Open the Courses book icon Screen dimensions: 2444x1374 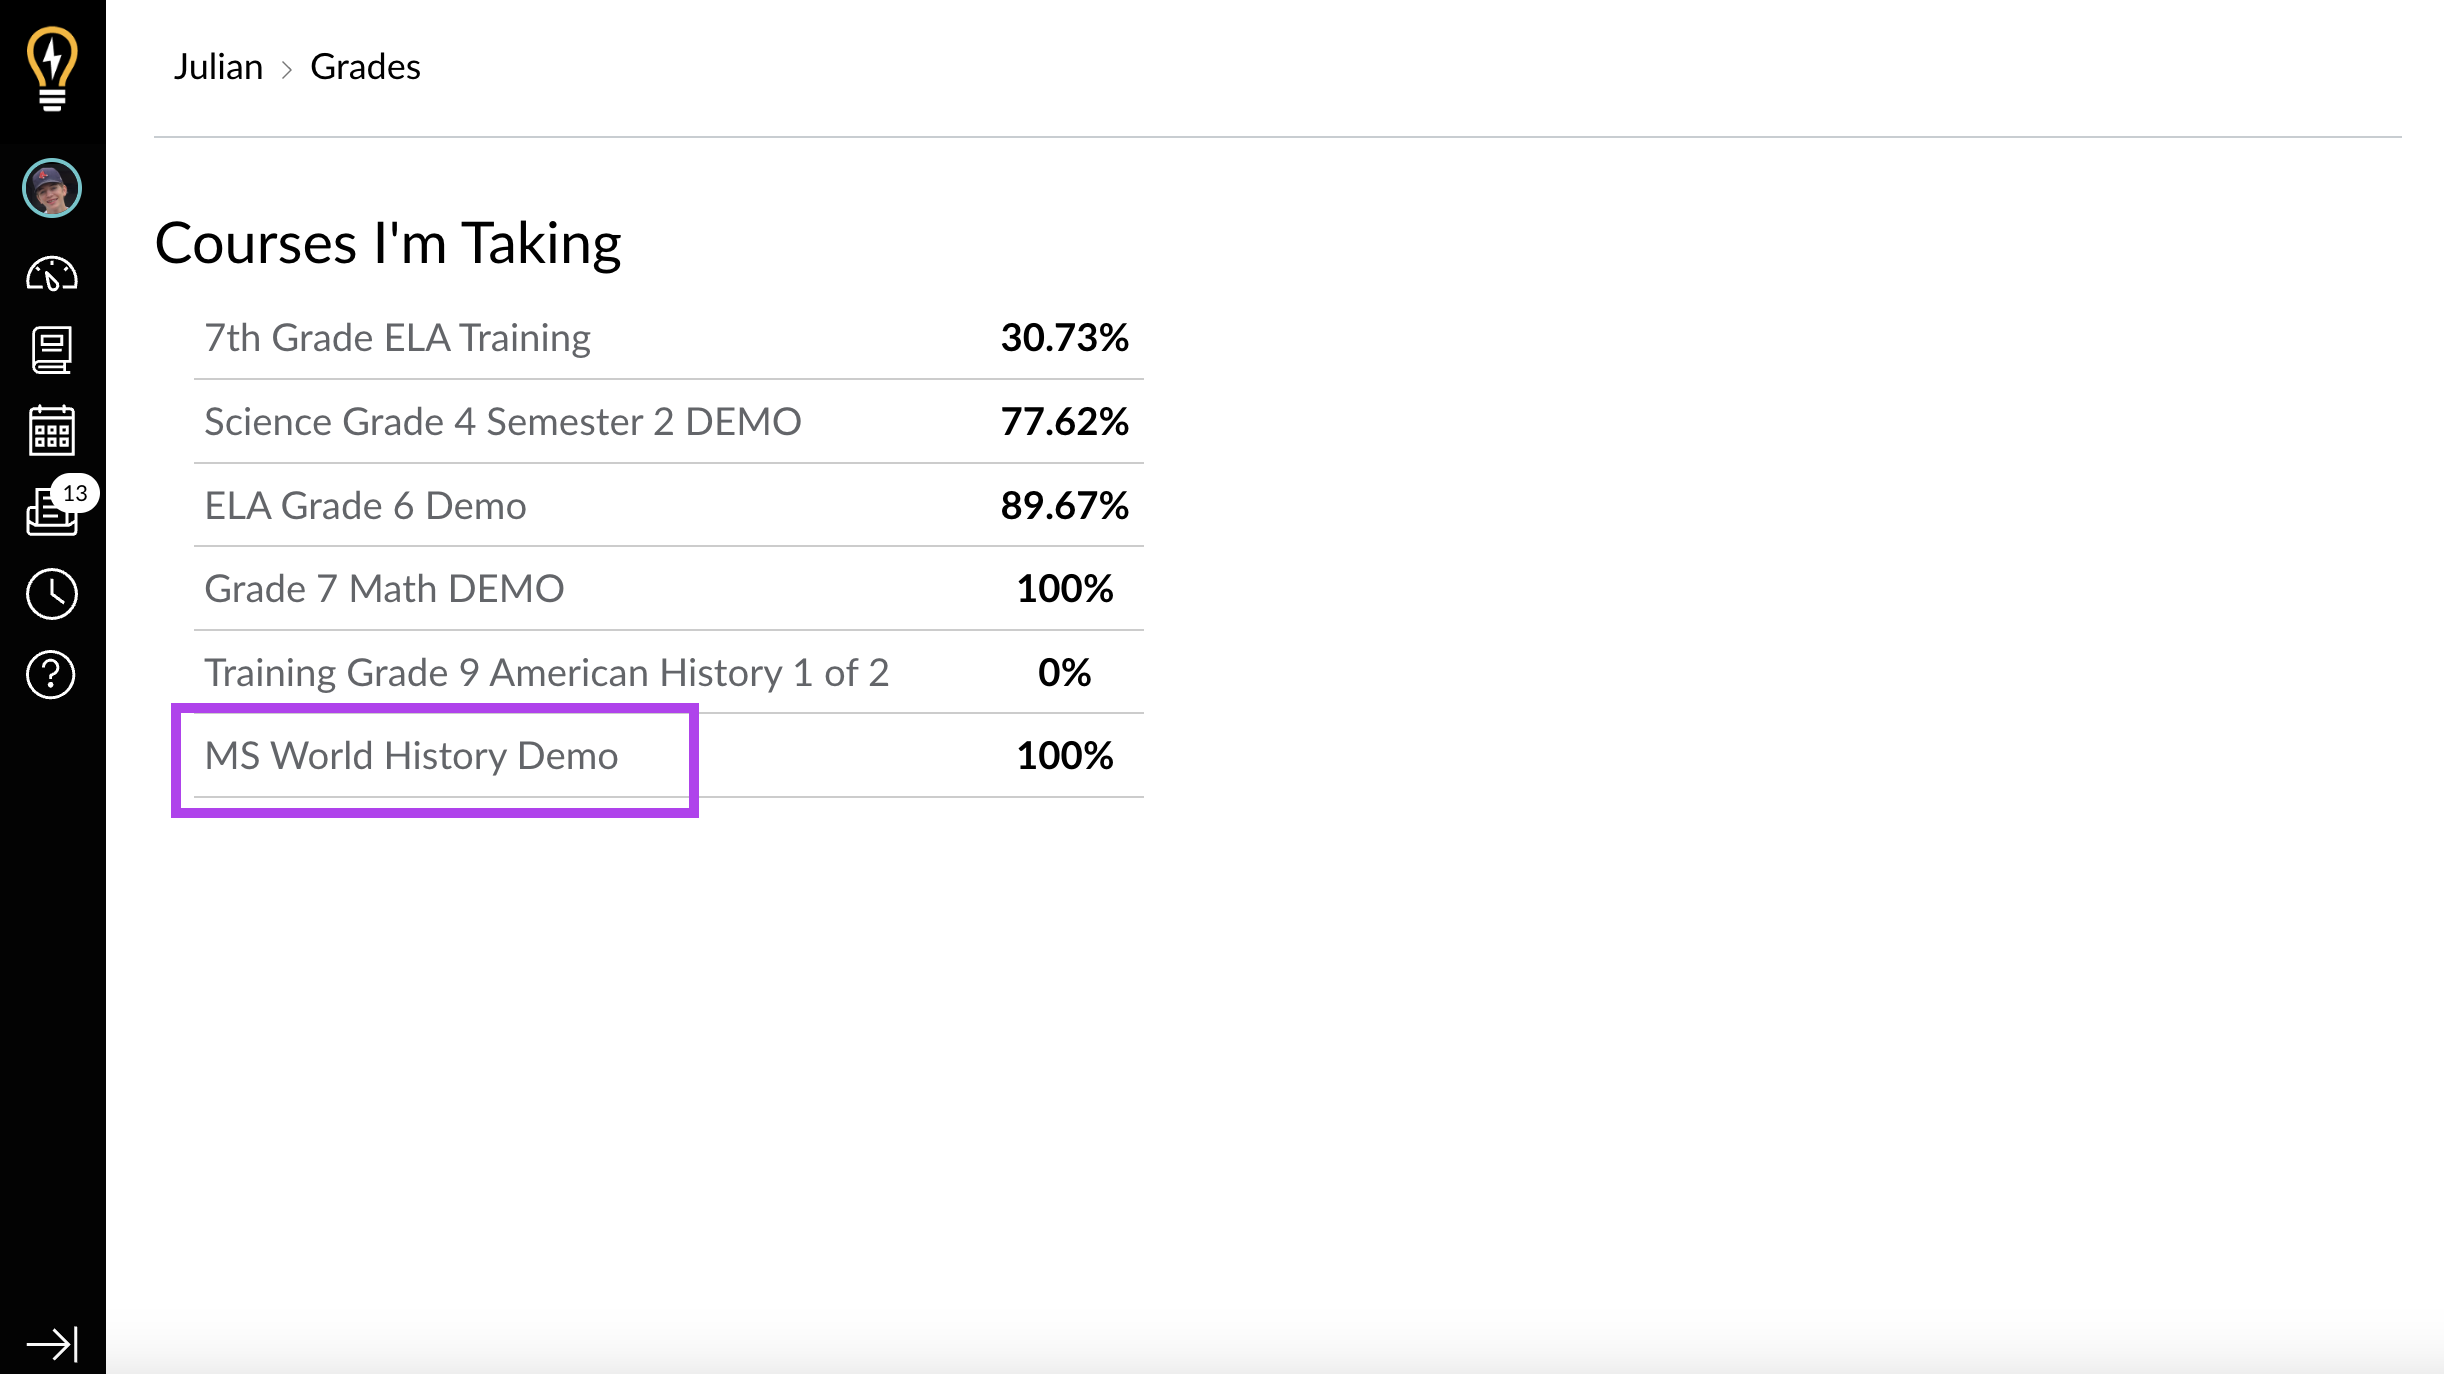tap(52, 351)
